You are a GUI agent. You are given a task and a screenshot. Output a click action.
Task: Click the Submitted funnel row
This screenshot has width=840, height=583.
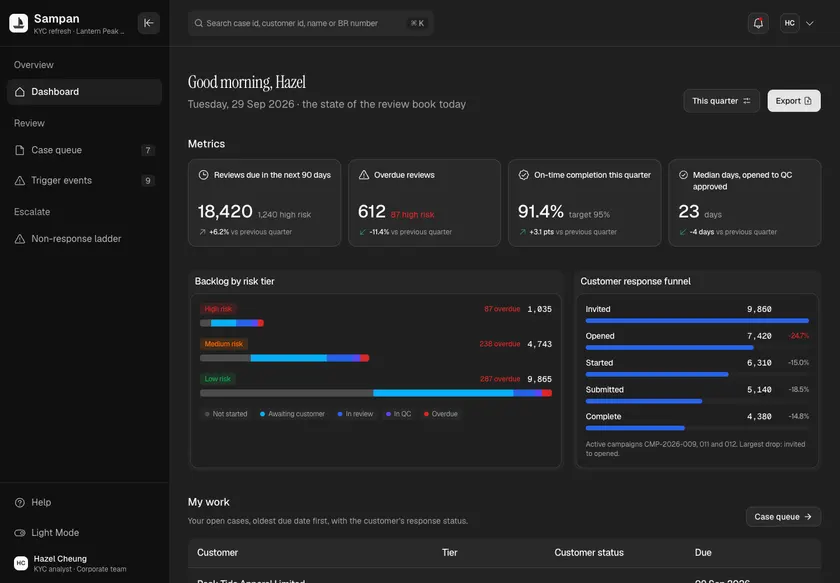click(x=697, y=394)
